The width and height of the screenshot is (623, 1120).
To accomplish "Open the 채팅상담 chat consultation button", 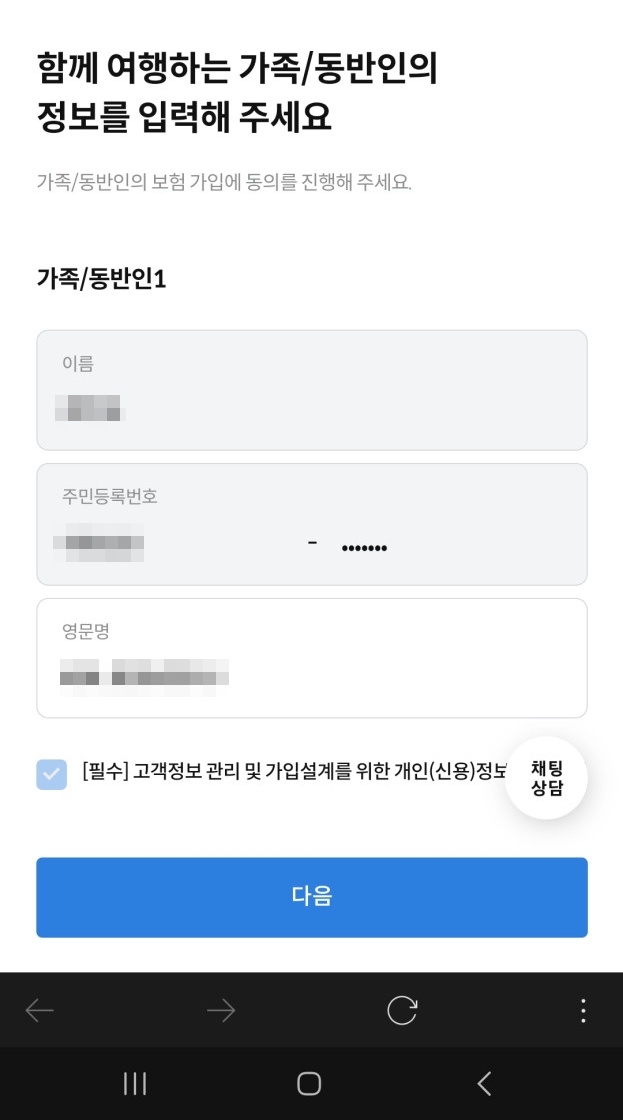I will (546, 778).
